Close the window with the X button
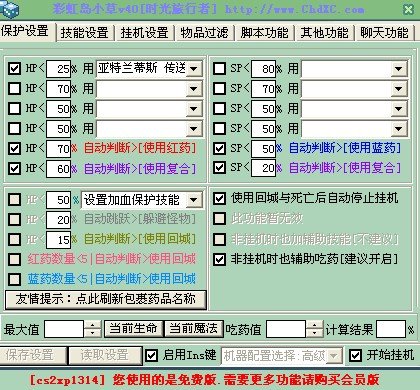Screen dimensions: 420x390 tap(408, 9)
